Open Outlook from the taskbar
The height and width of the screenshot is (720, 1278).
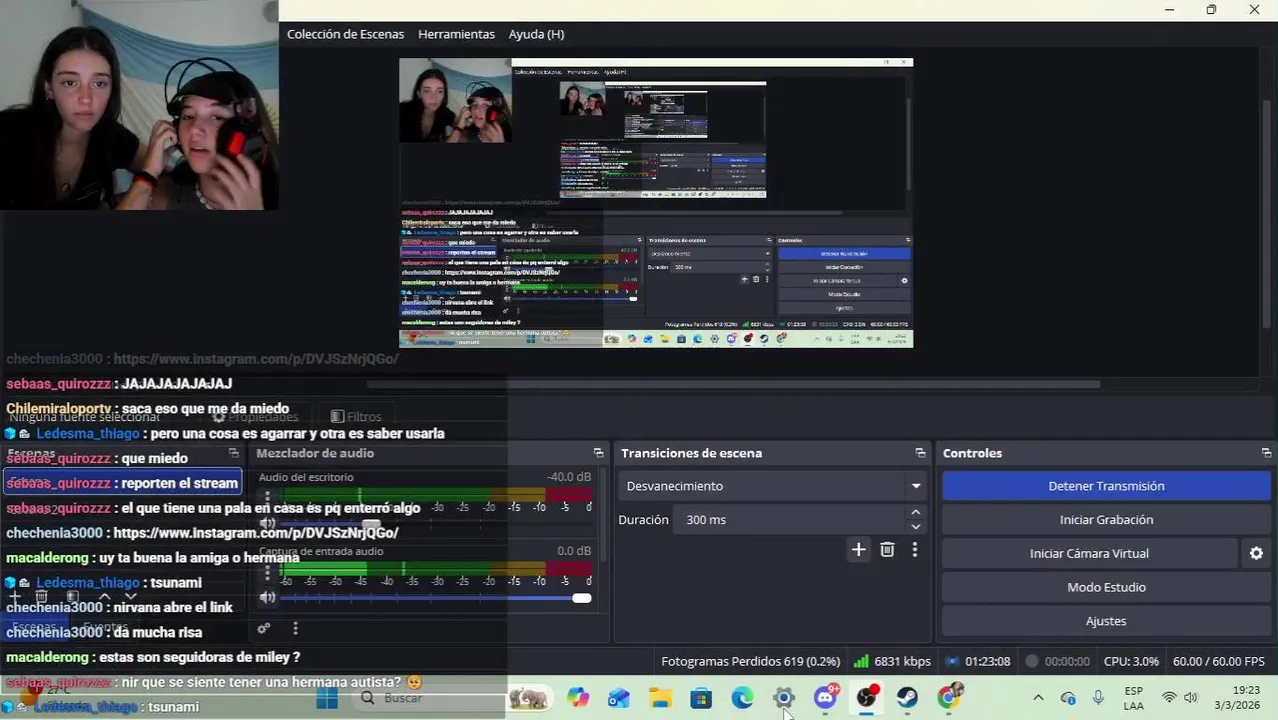point(619,697)
